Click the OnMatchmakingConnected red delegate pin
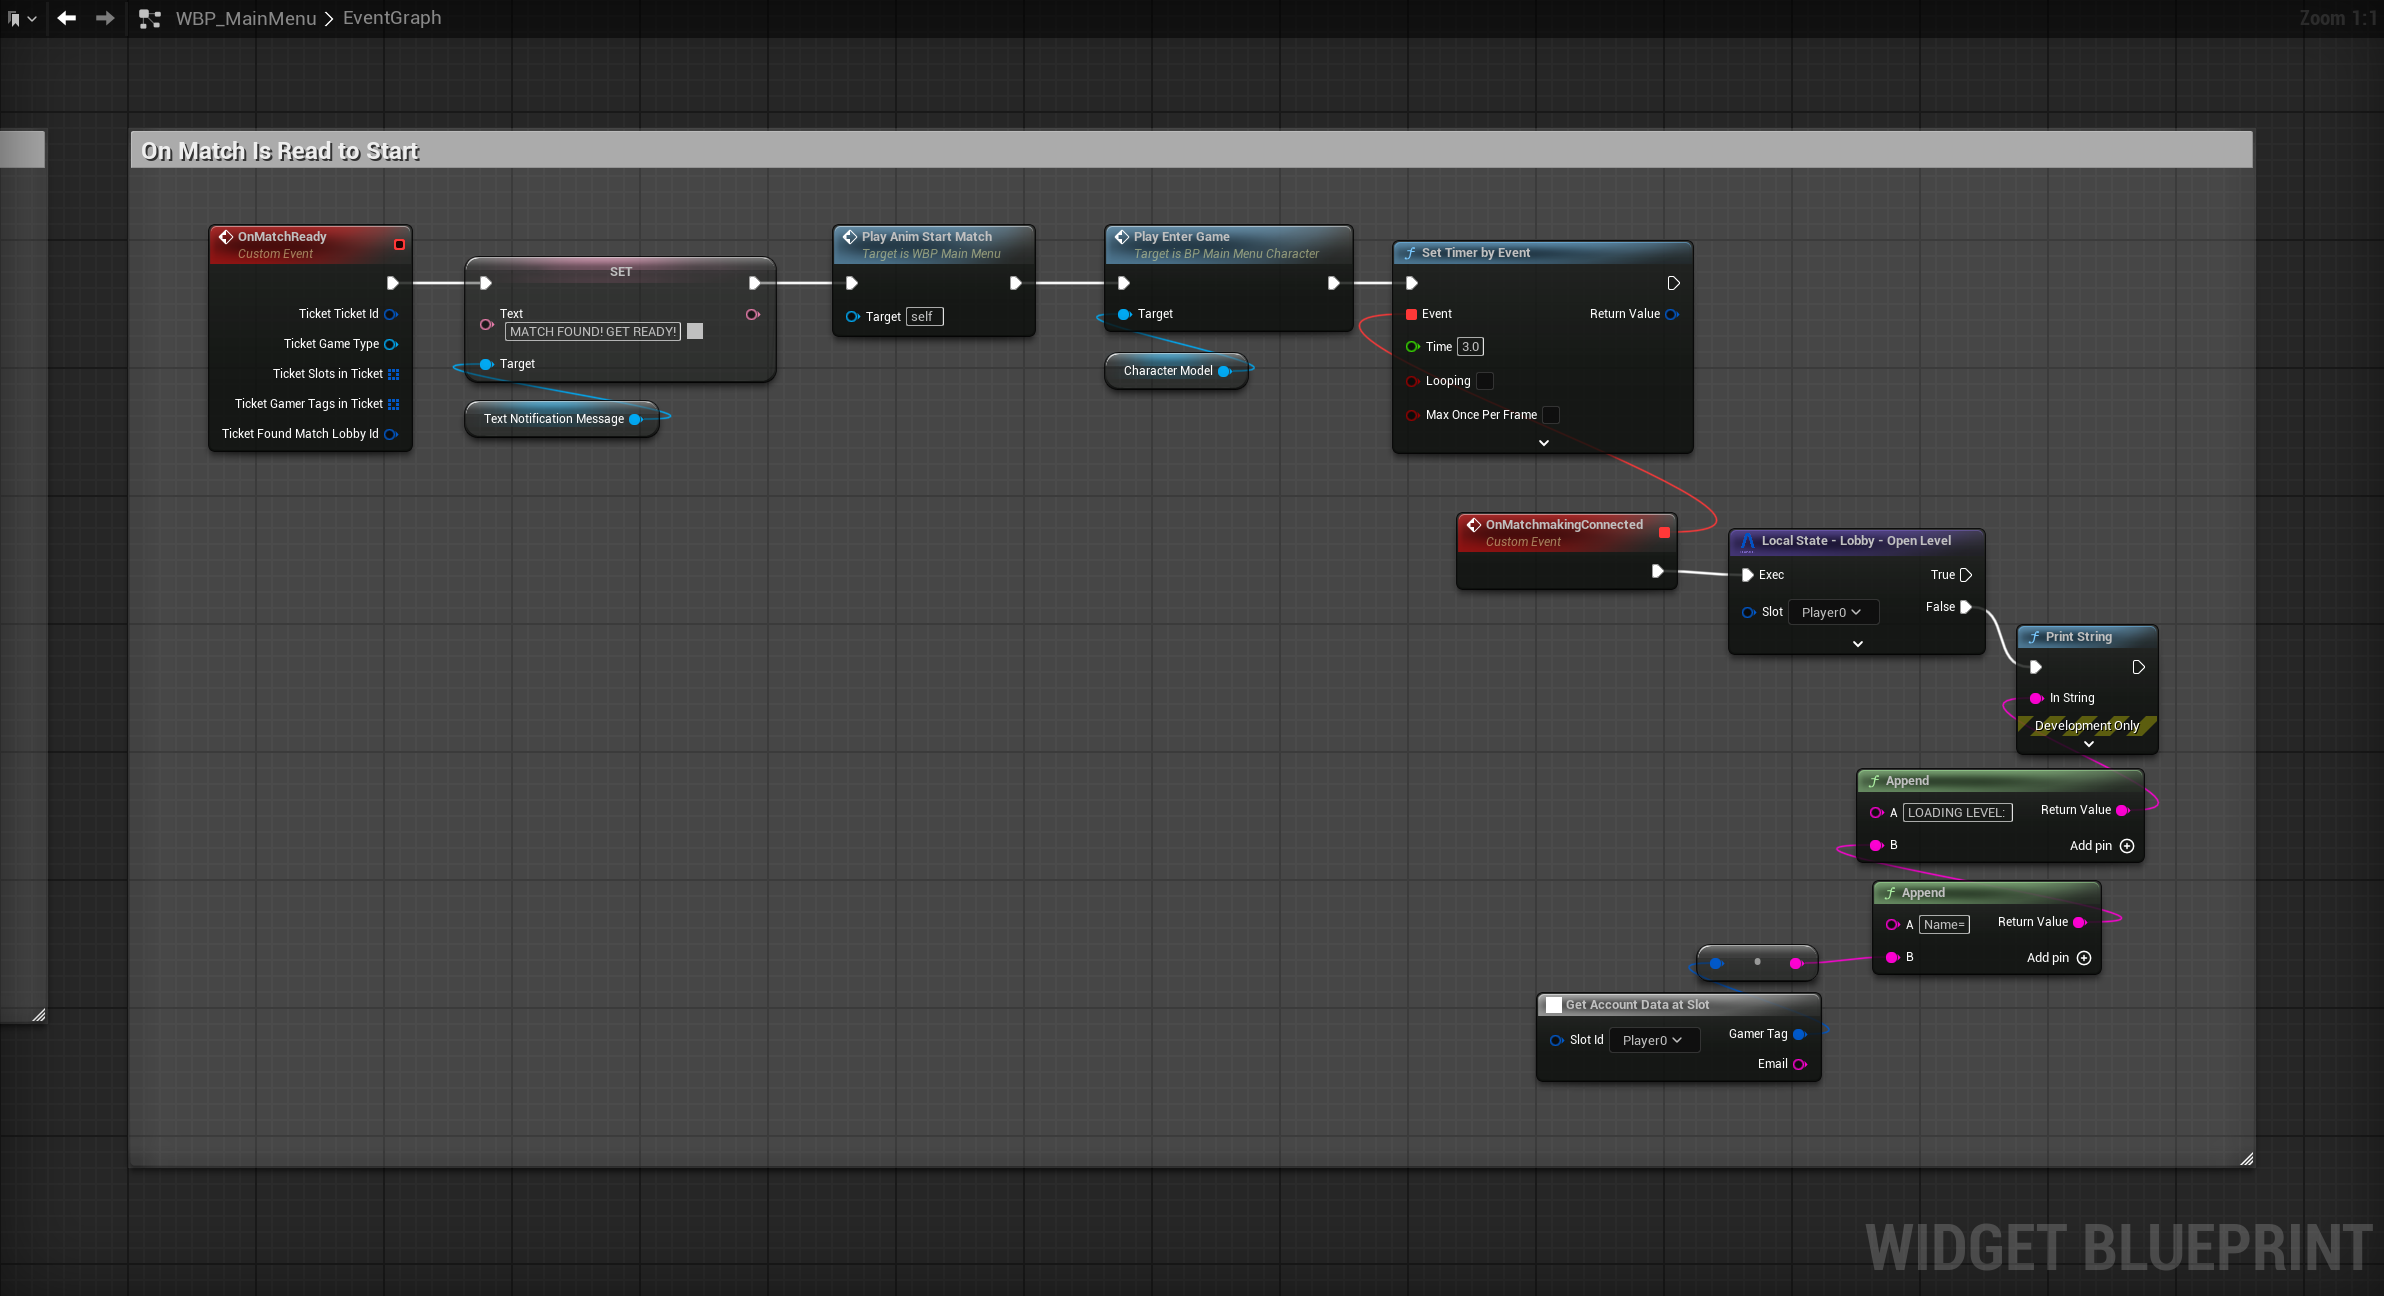The height and width of the screenshot is (1296, 2384). coord(1664,532)
